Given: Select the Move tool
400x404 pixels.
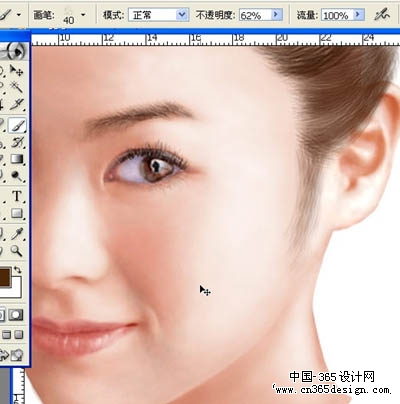Looking at the screenshot, I should click(16, 70).
